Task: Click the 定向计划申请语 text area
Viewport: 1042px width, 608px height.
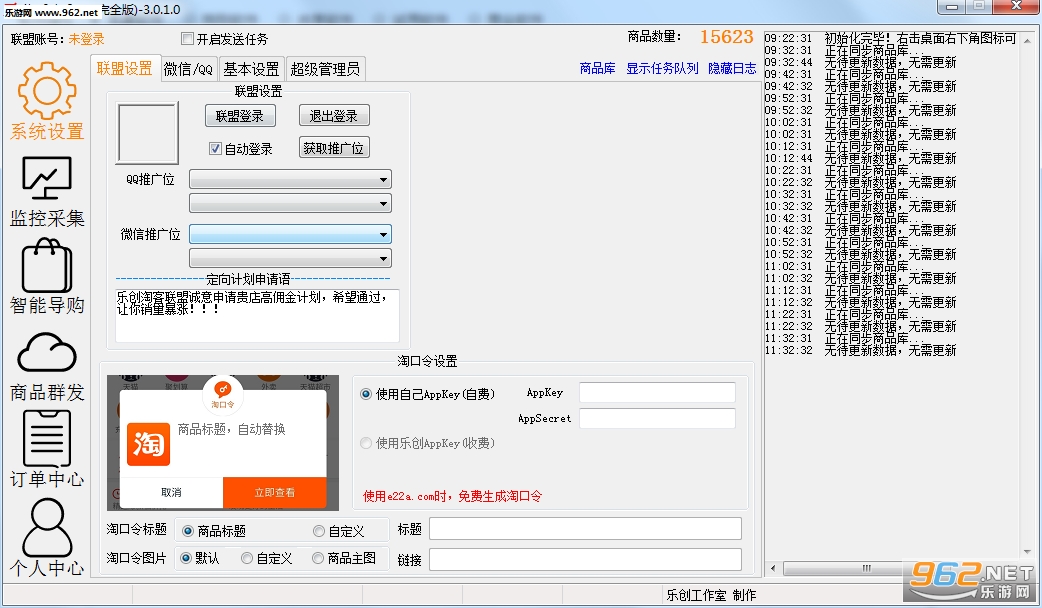Action: (x=257, y=316)
